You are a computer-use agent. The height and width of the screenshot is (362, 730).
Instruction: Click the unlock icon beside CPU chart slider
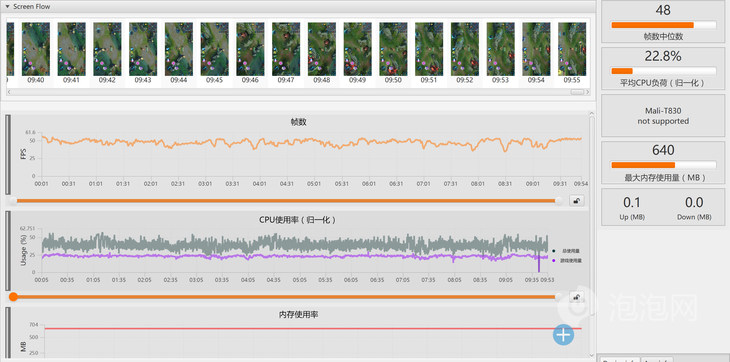(577, 297)
